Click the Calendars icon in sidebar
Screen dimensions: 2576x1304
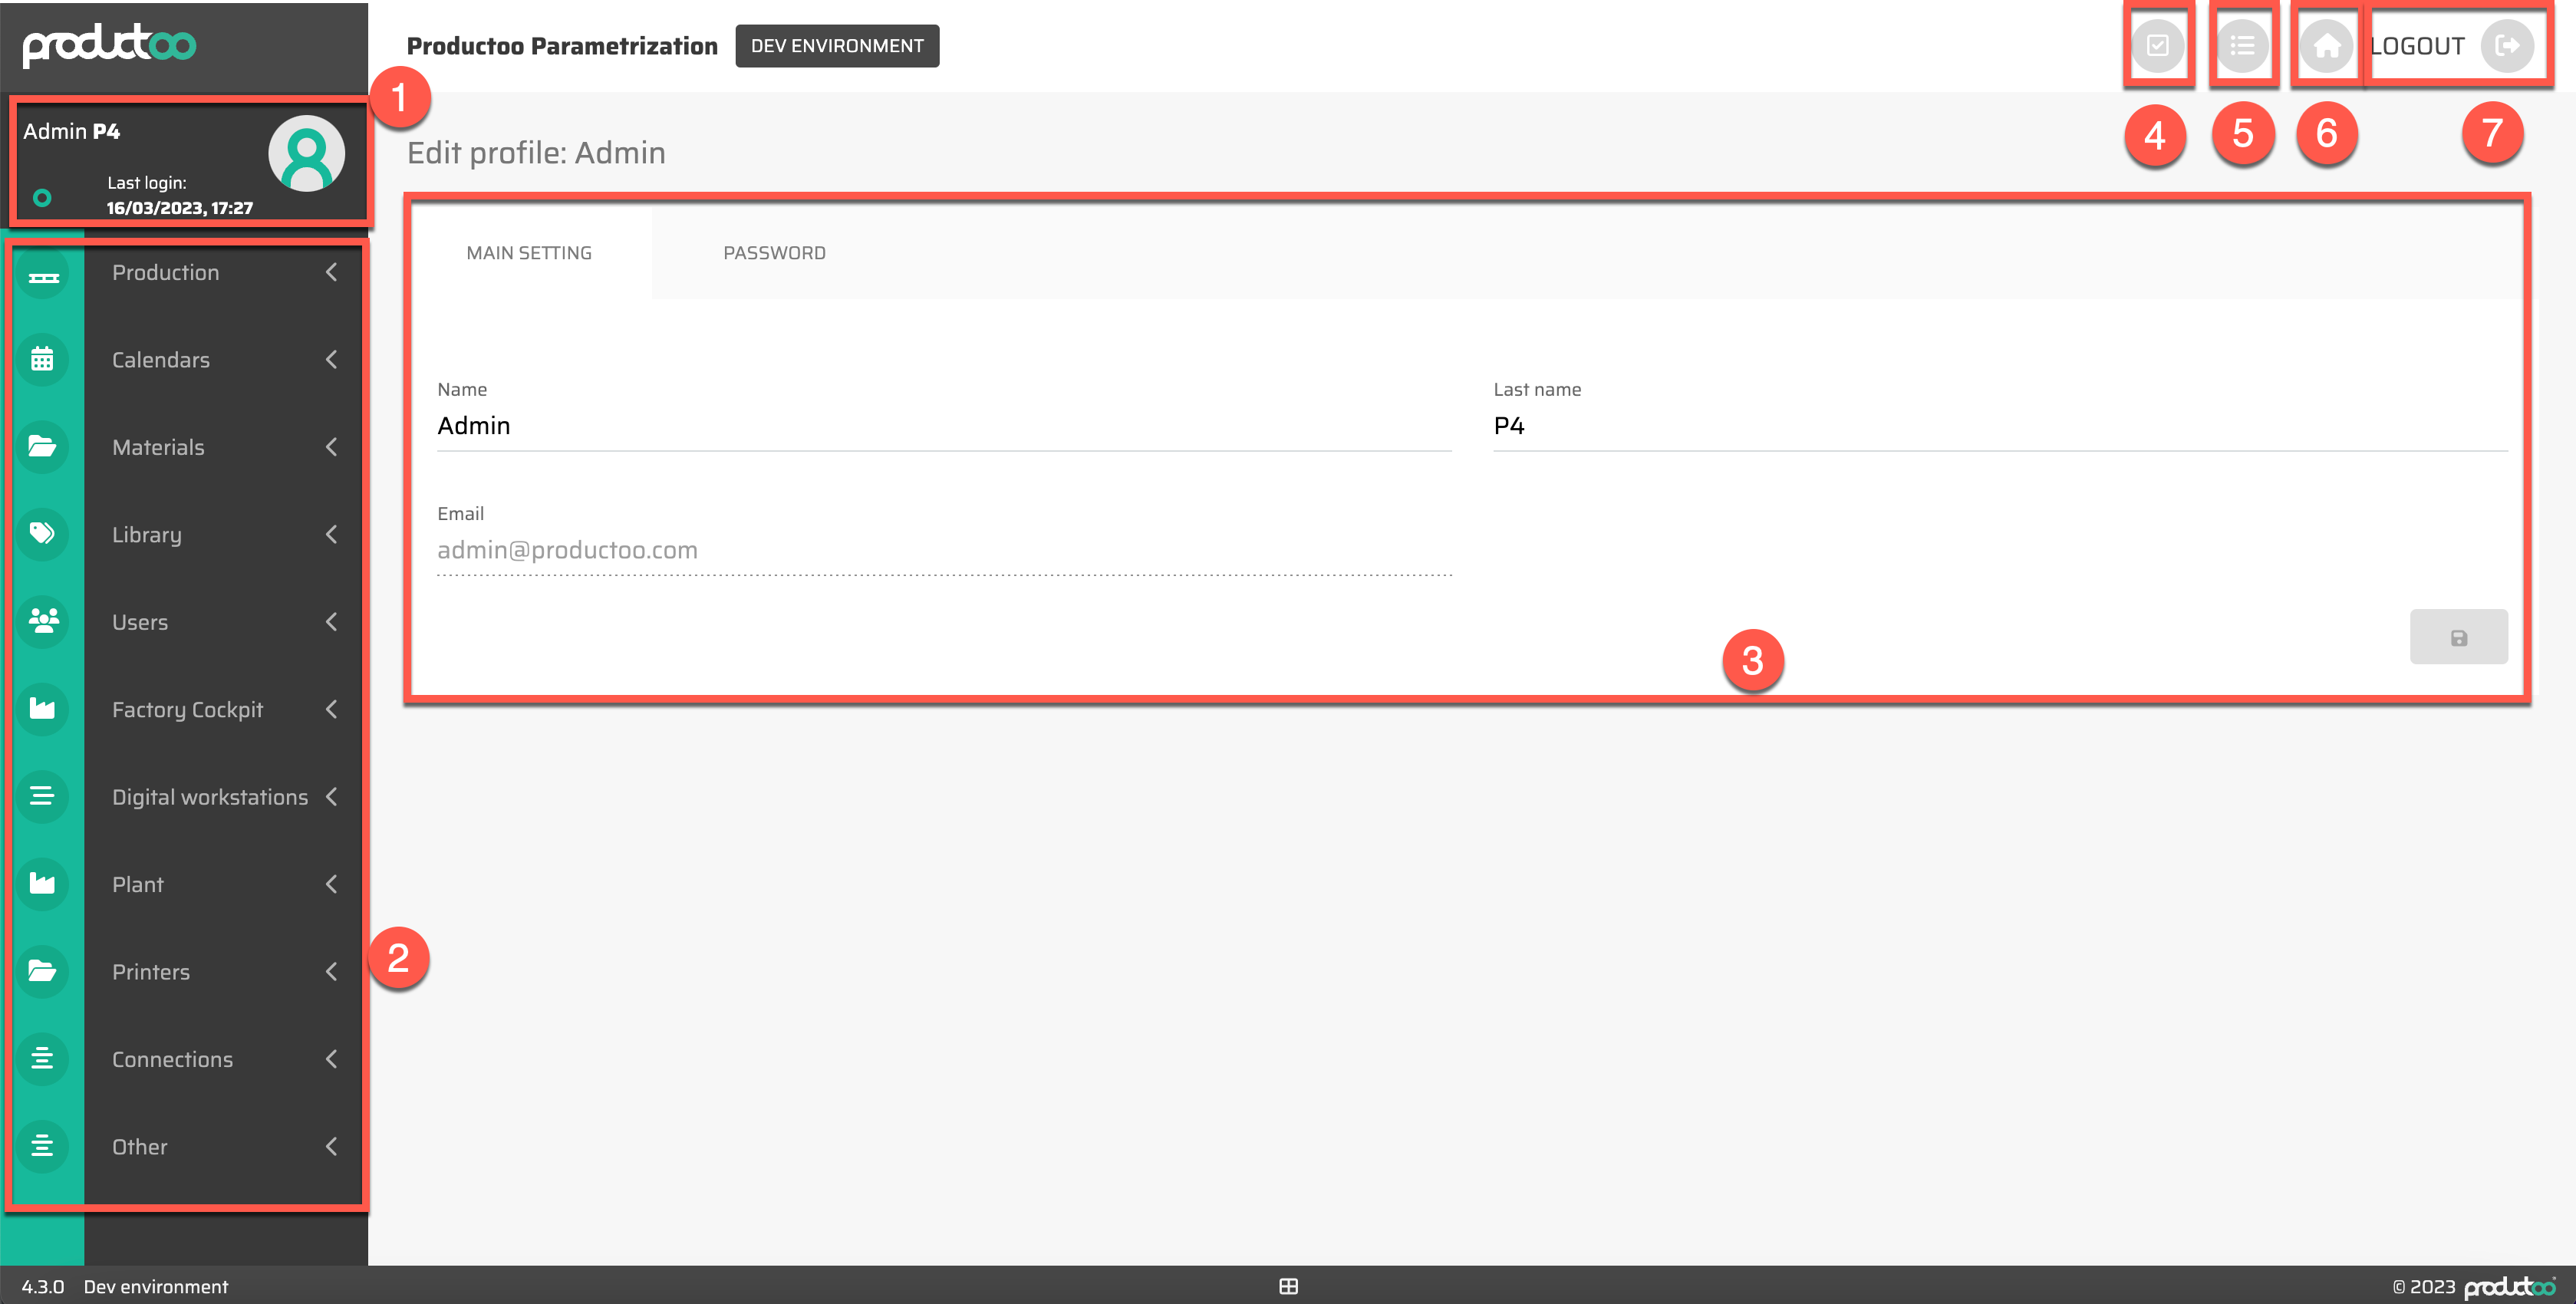pos(43,360)
